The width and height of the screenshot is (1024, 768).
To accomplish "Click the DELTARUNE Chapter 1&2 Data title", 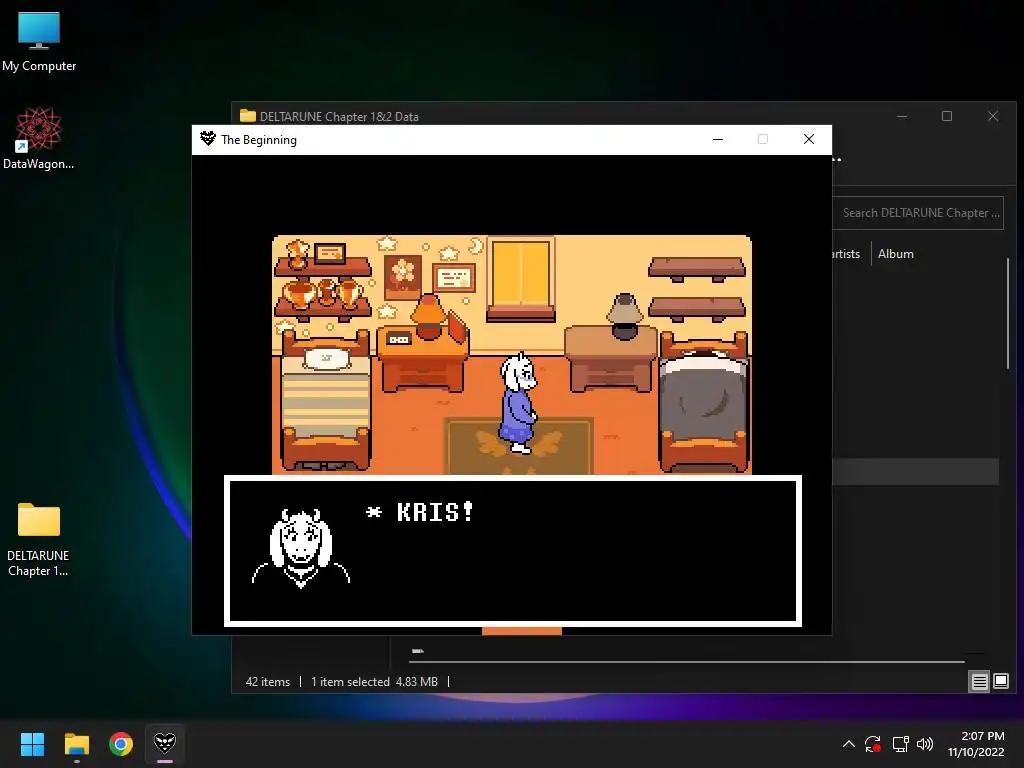I will (x=339, y=116).
